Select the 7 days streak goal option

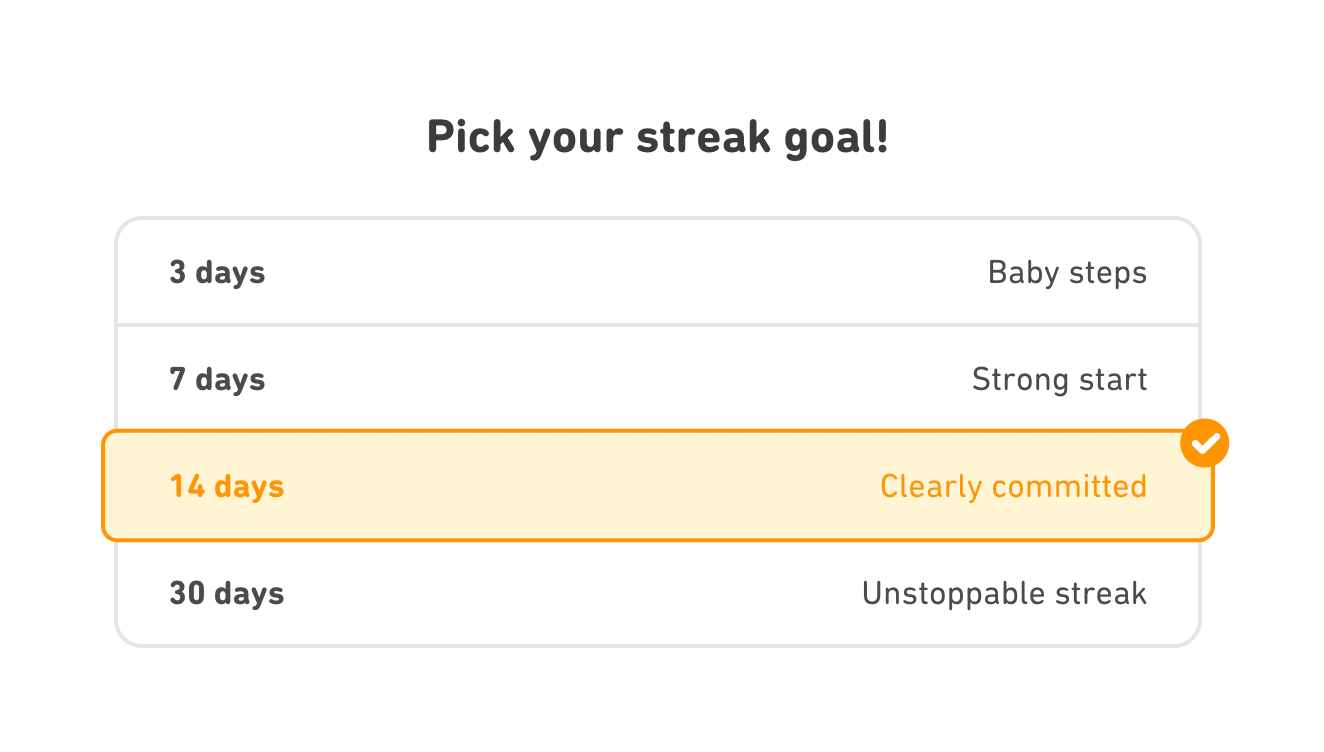(657, 379)
